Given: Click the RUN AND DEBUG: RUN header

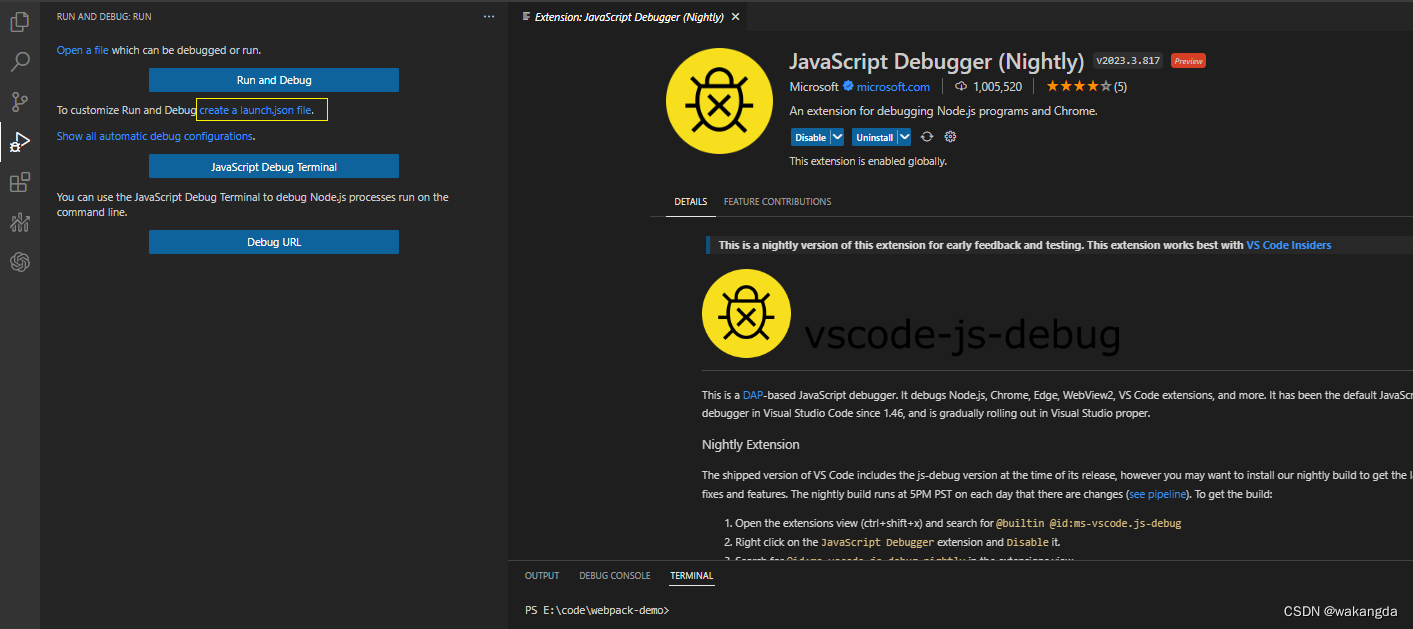Looking at the screenshot, I should click(104, 17).
